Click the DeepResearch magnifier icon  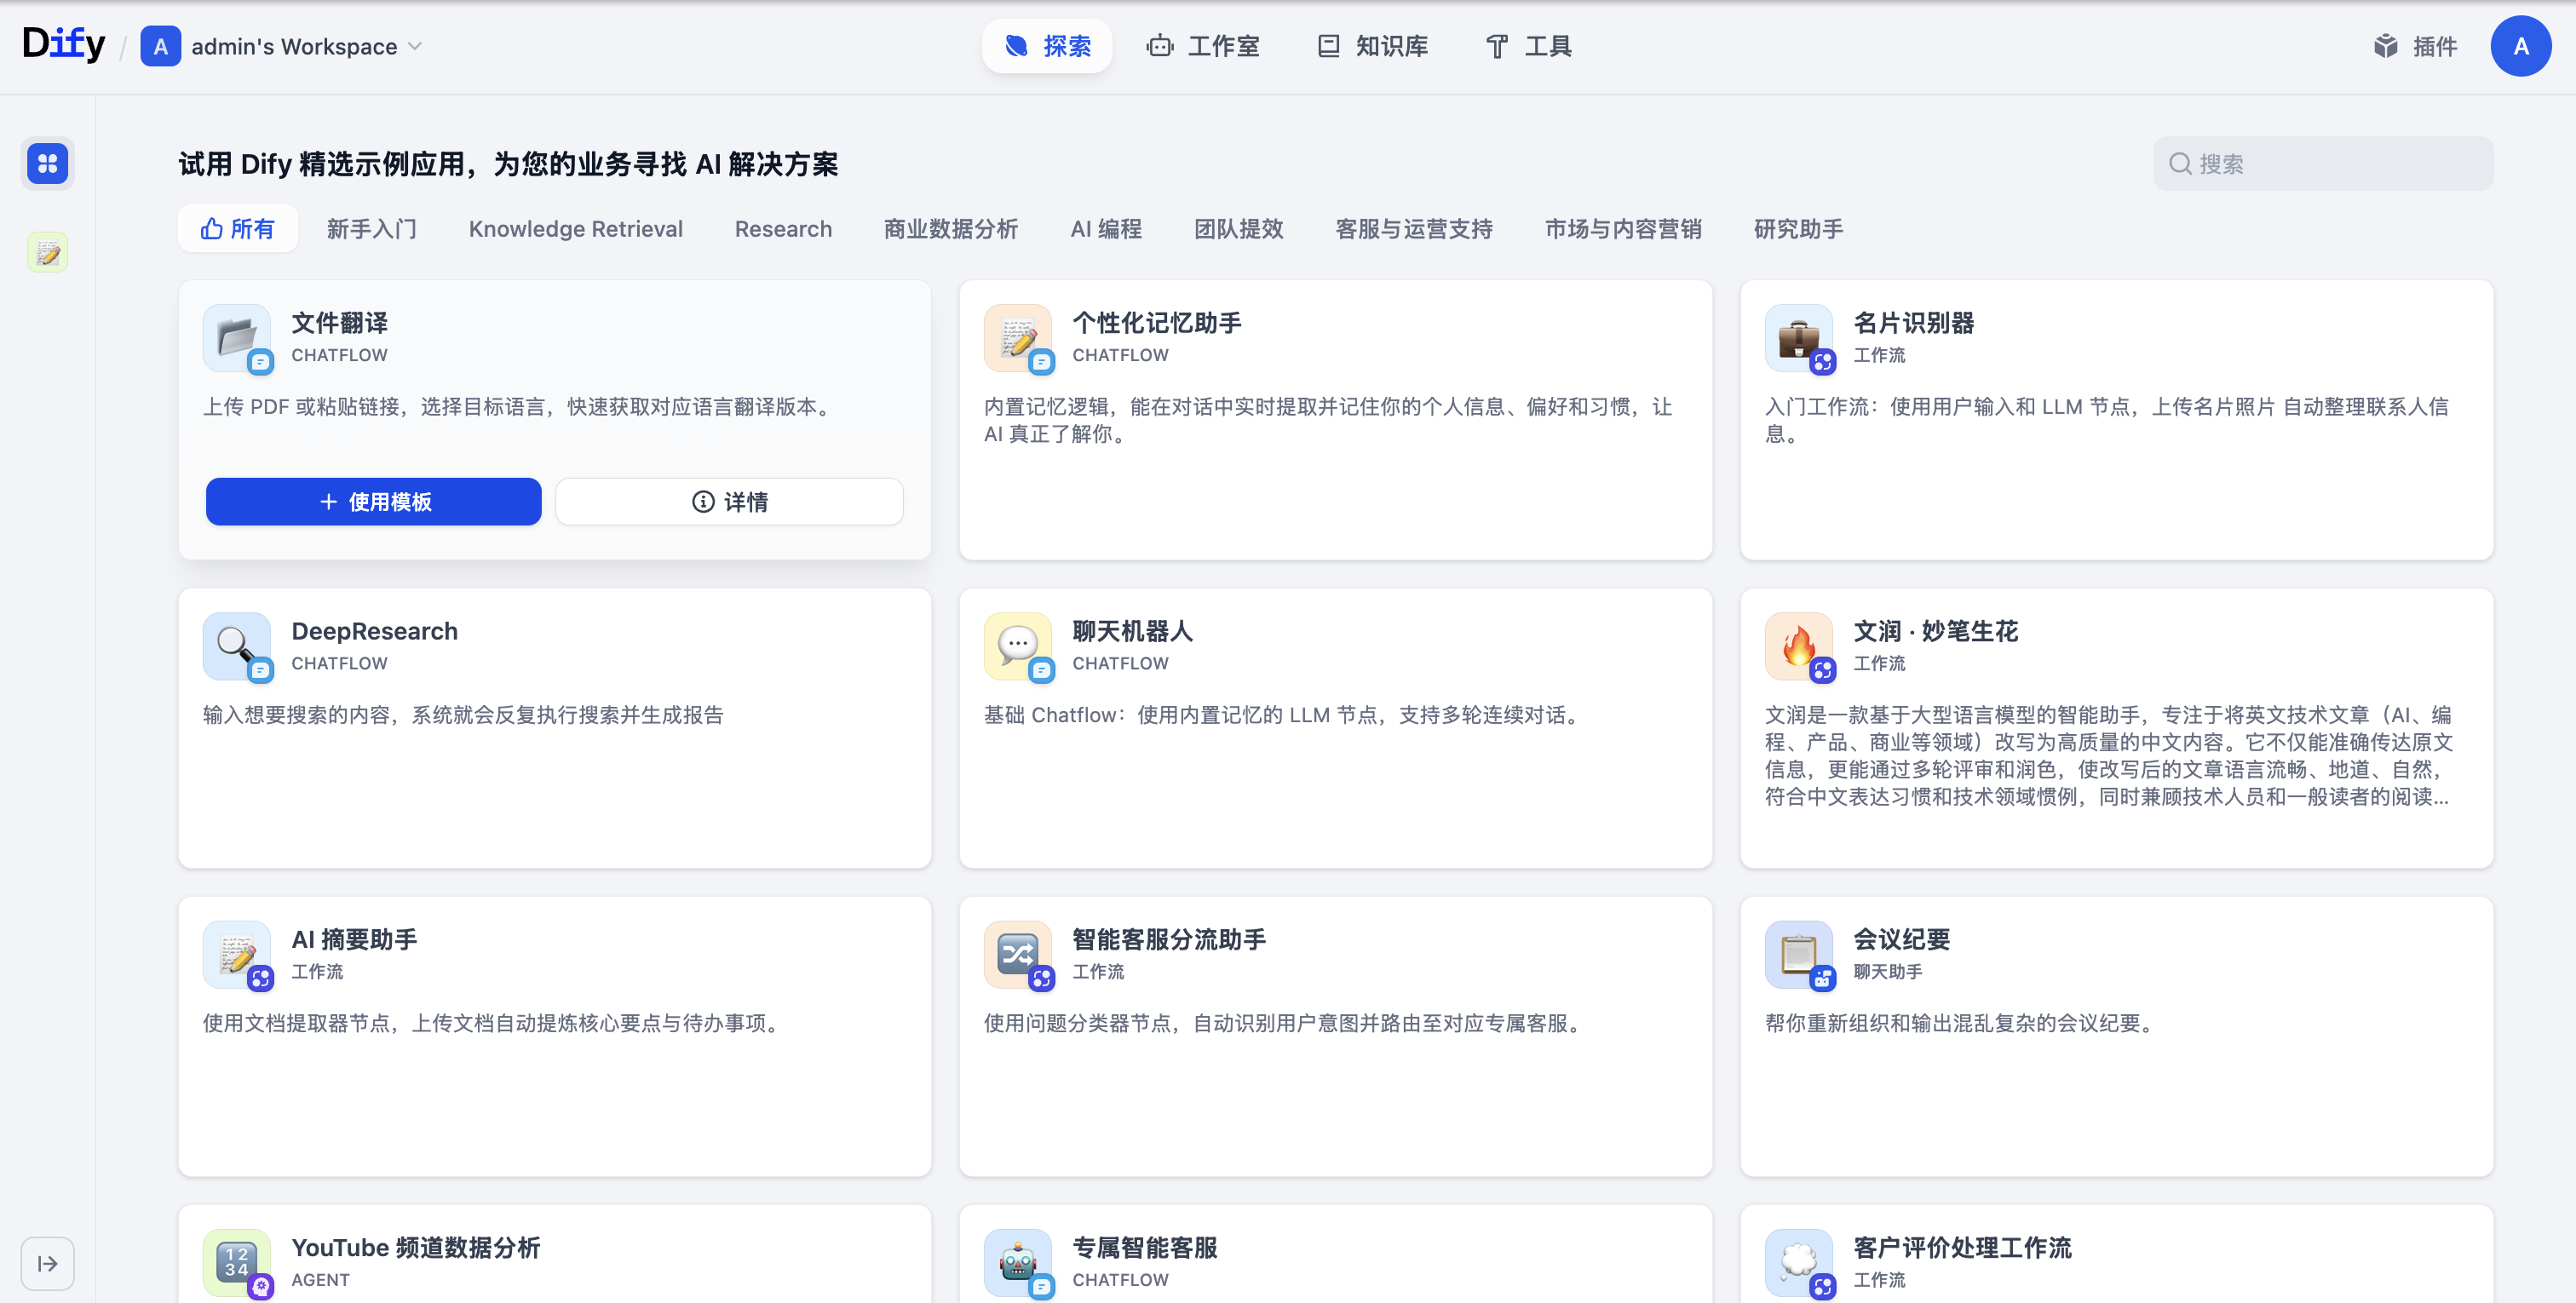pos(237,646)
